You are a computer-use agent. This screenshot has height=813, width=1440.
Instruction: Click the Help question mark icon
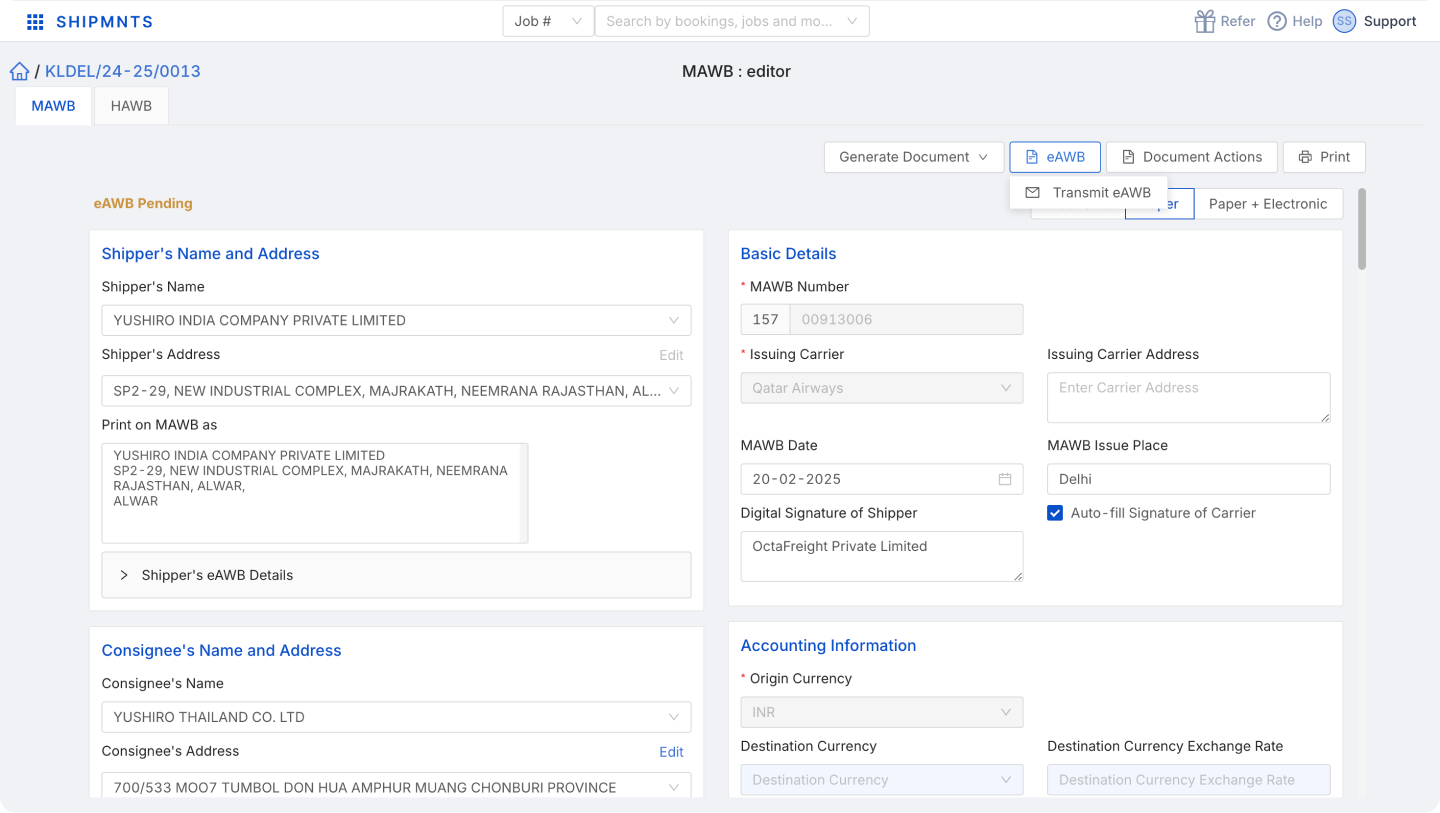coord(1277,21)
